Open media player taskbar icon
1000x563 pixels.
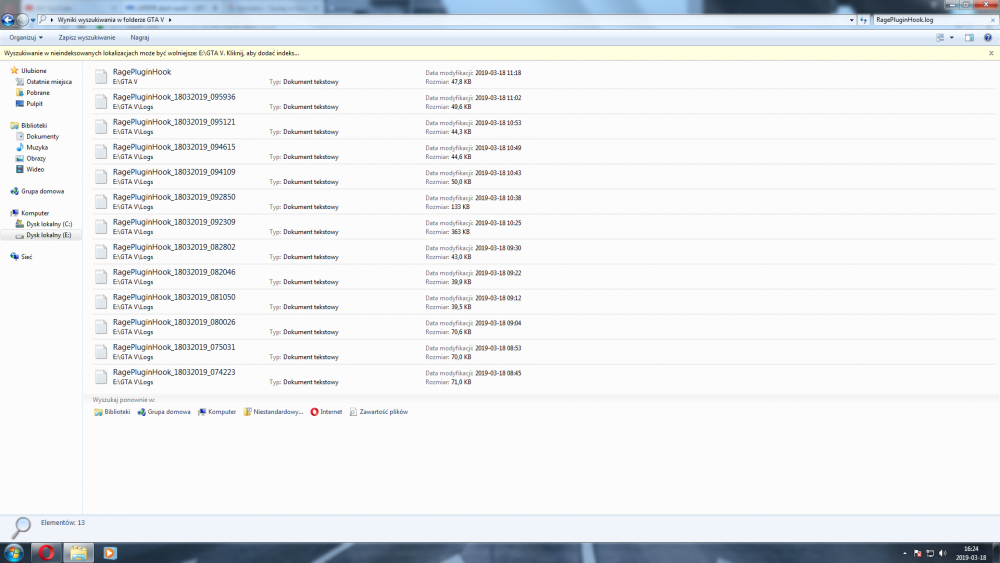[x=110, y=553]
